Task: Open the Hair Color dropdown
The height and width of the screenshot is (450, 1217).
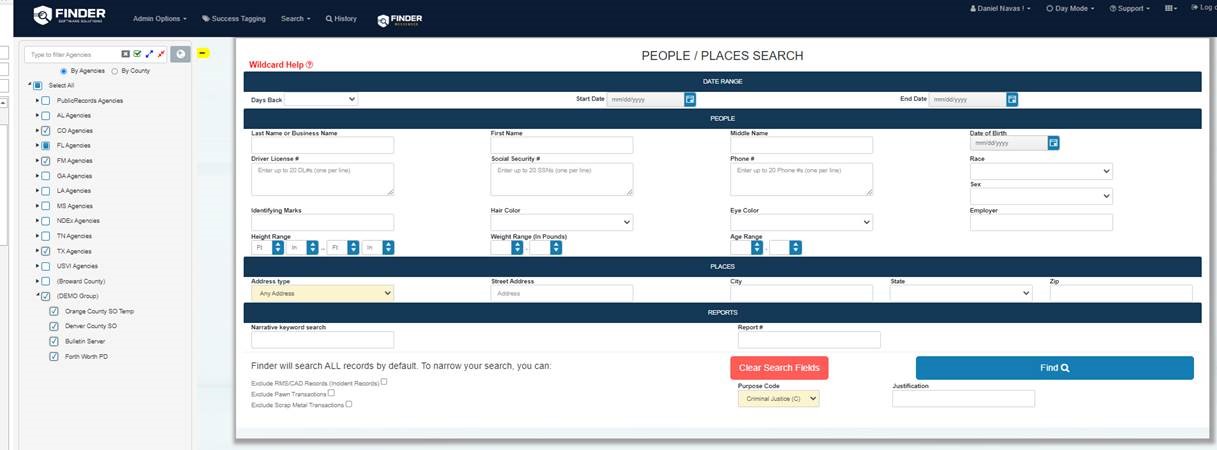Action: [562, 222]
